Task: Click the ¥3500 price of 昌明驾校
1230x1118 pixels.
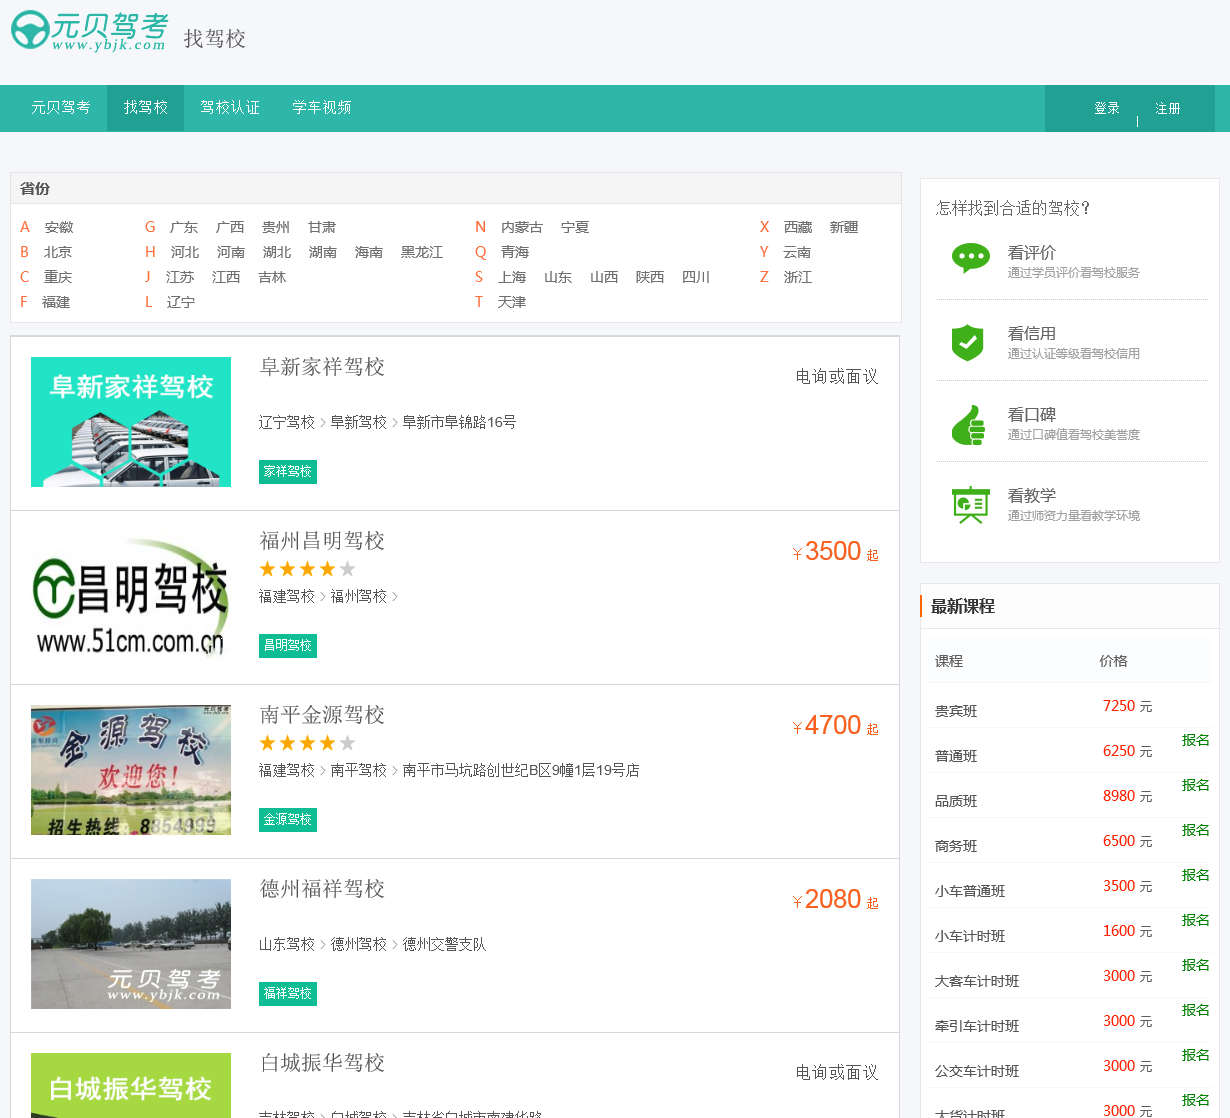Action: click(x=835, y=552)
